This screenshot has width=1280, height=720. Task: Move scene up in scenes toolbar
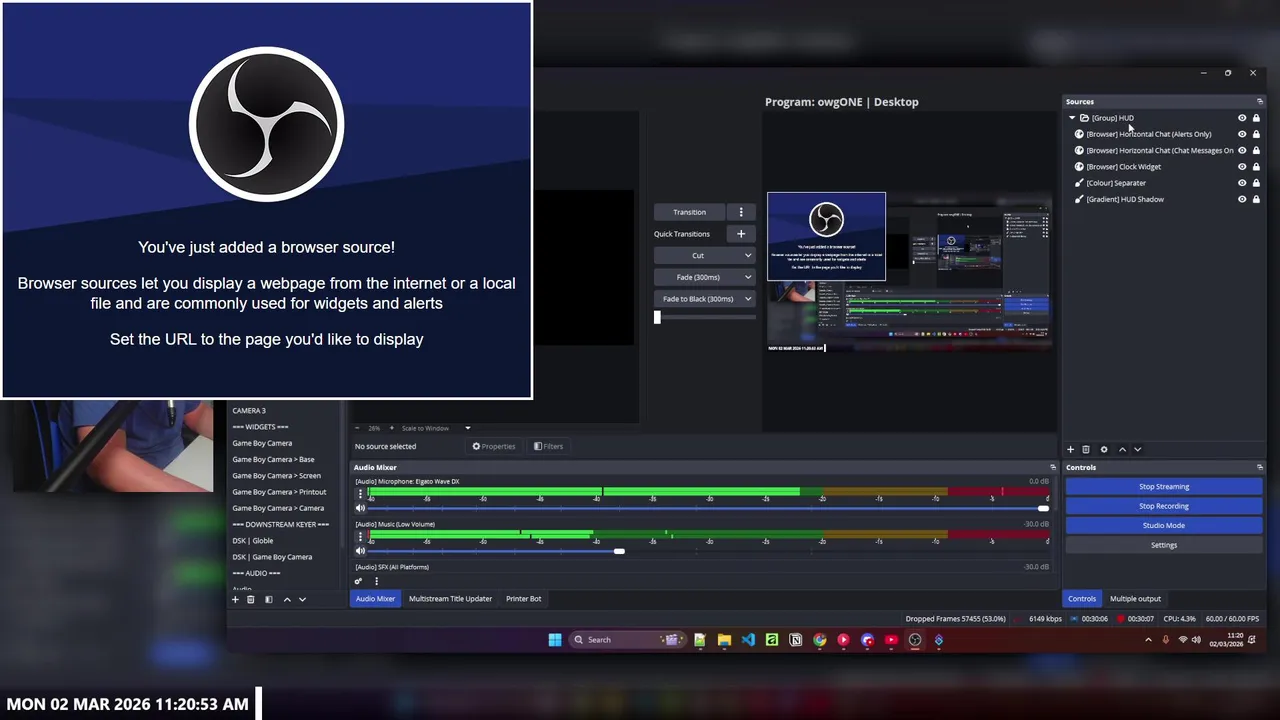pyautogui.click(x=287, y=599)
